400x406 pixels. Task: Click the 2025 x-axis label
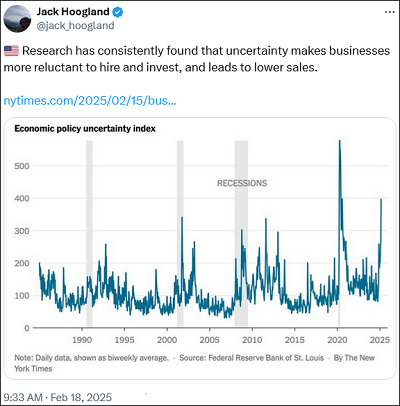380,340
